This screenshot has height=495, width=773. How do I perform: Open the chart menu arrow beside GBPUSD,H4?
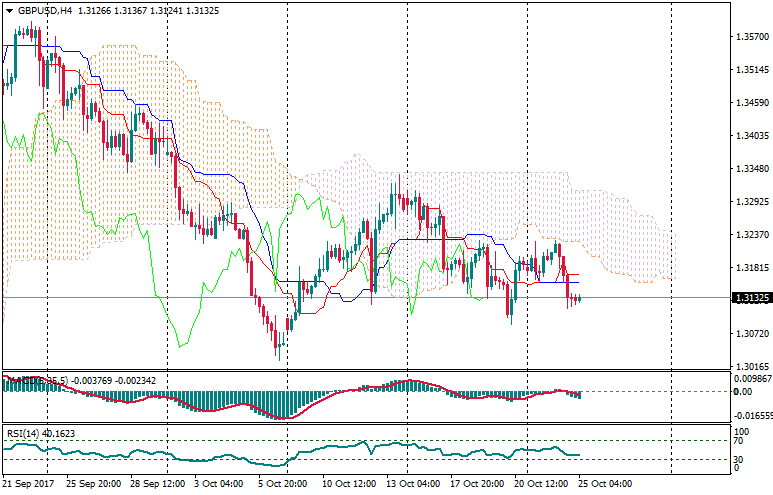pos(9,10)
